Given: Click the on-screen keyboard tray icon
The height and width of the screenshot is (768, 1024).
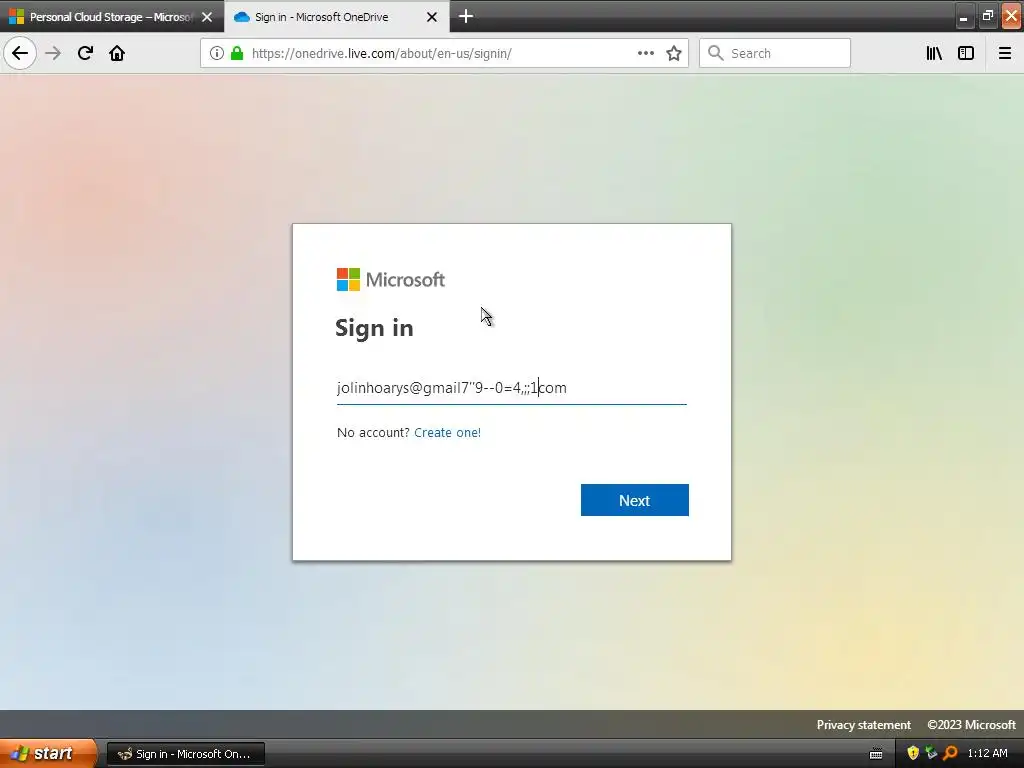Looking at the screenshot, I should (876, 754).
